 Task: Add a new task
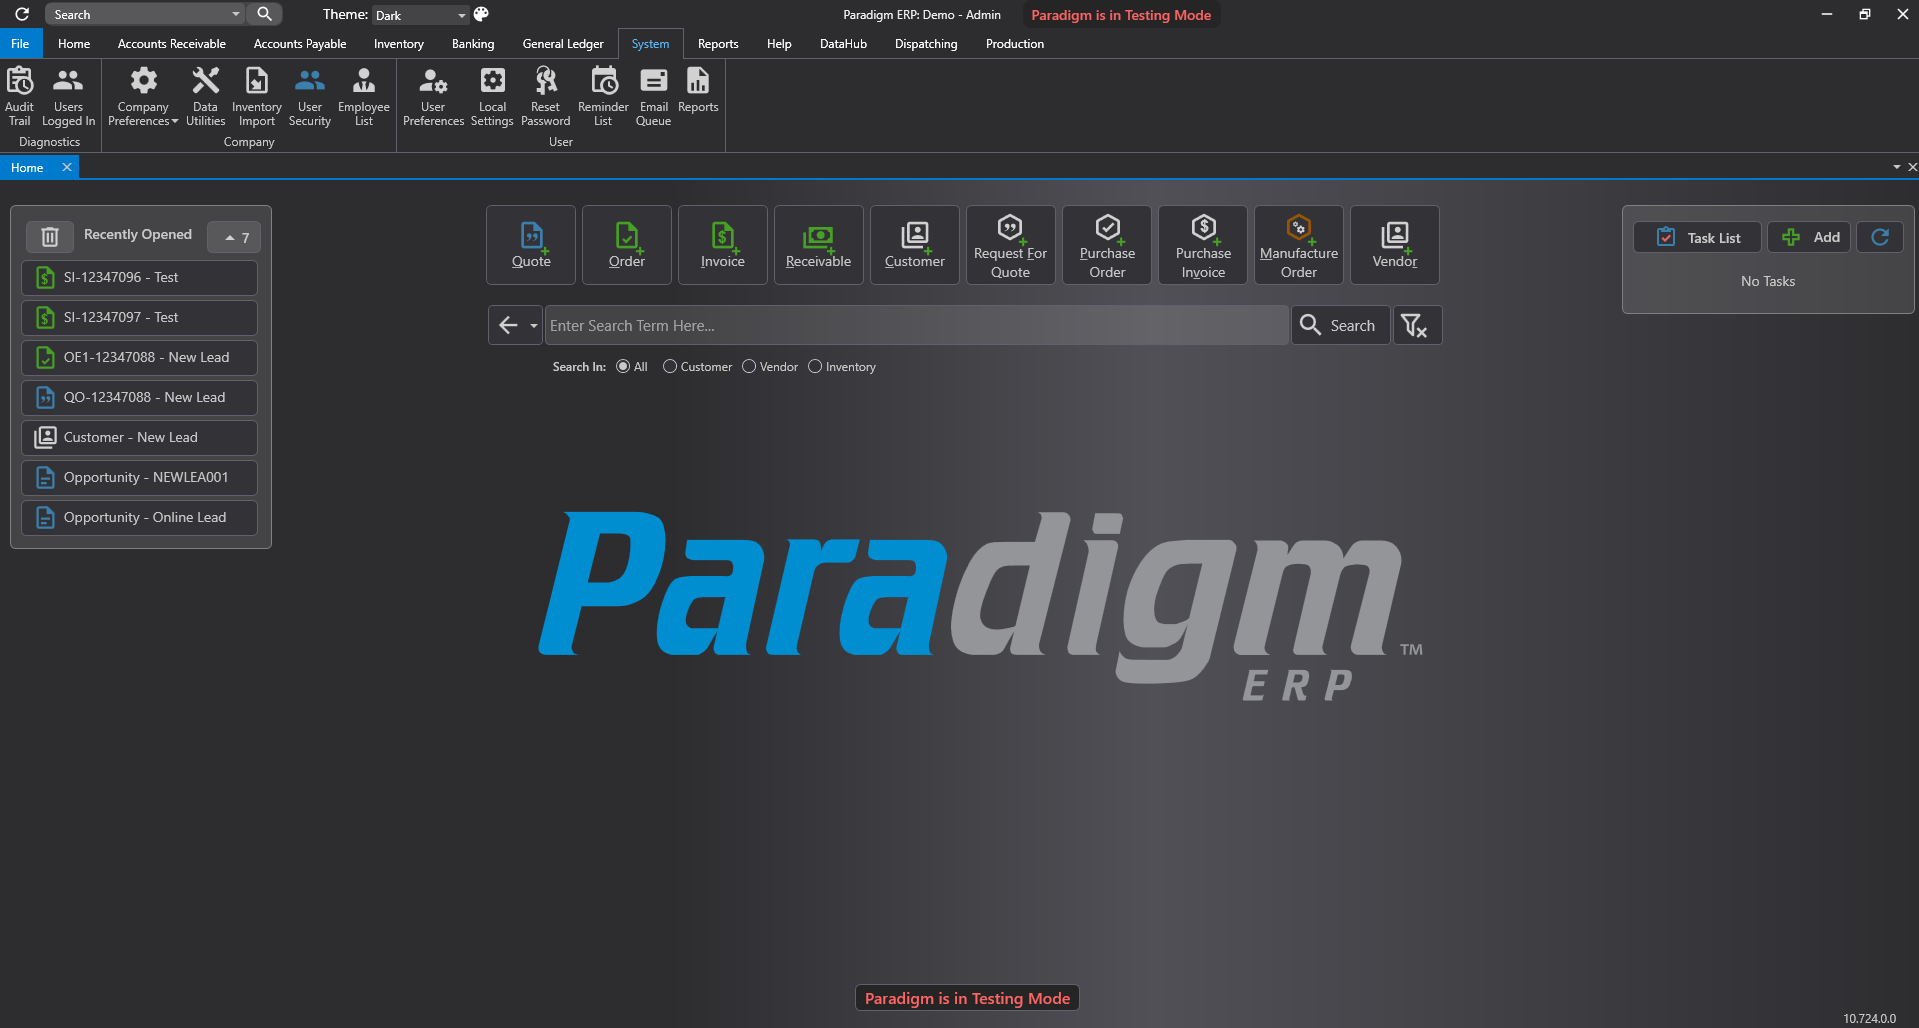tap(1810, 237)
